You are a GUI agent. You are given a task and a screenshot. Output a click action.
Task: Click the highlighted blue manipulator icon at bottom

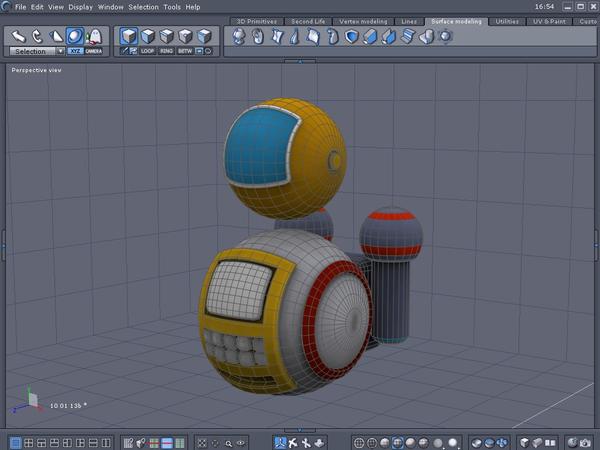(x=280, y=443)
